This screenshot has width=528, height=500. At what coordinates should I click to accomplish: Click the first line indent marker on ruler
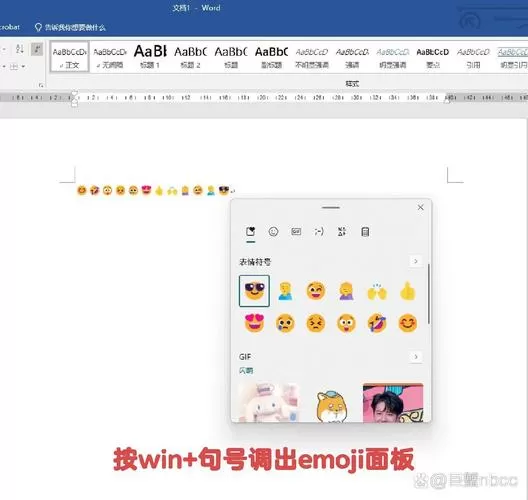point(74,93)
